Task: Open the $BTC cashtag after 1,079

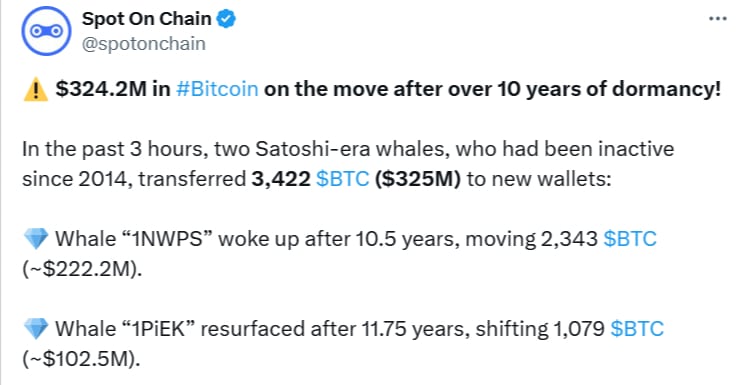Action: pyautogui.click(x=637, y=328)
